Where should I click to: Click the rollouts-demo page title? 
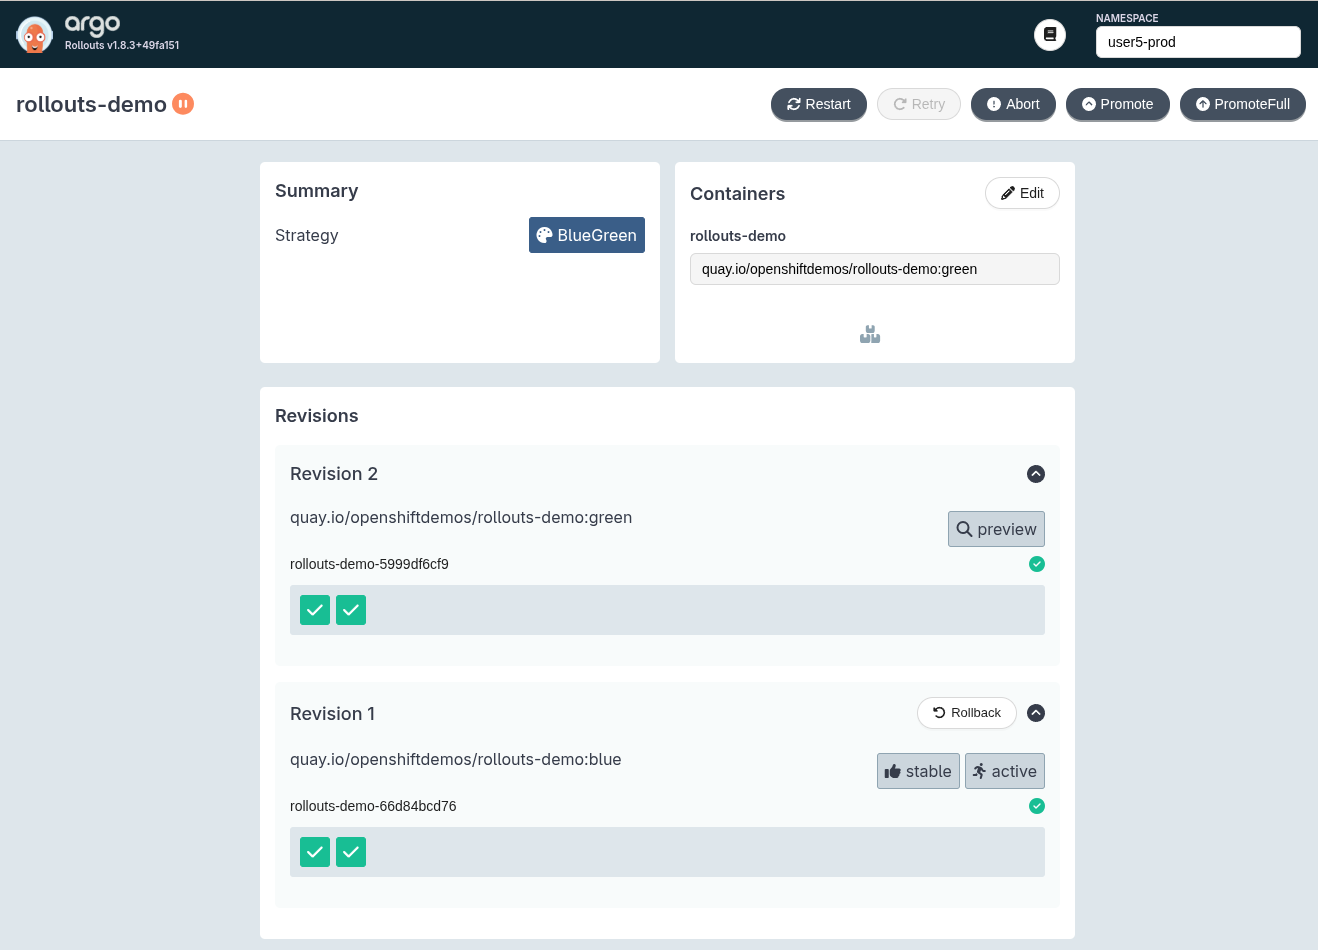91,104
